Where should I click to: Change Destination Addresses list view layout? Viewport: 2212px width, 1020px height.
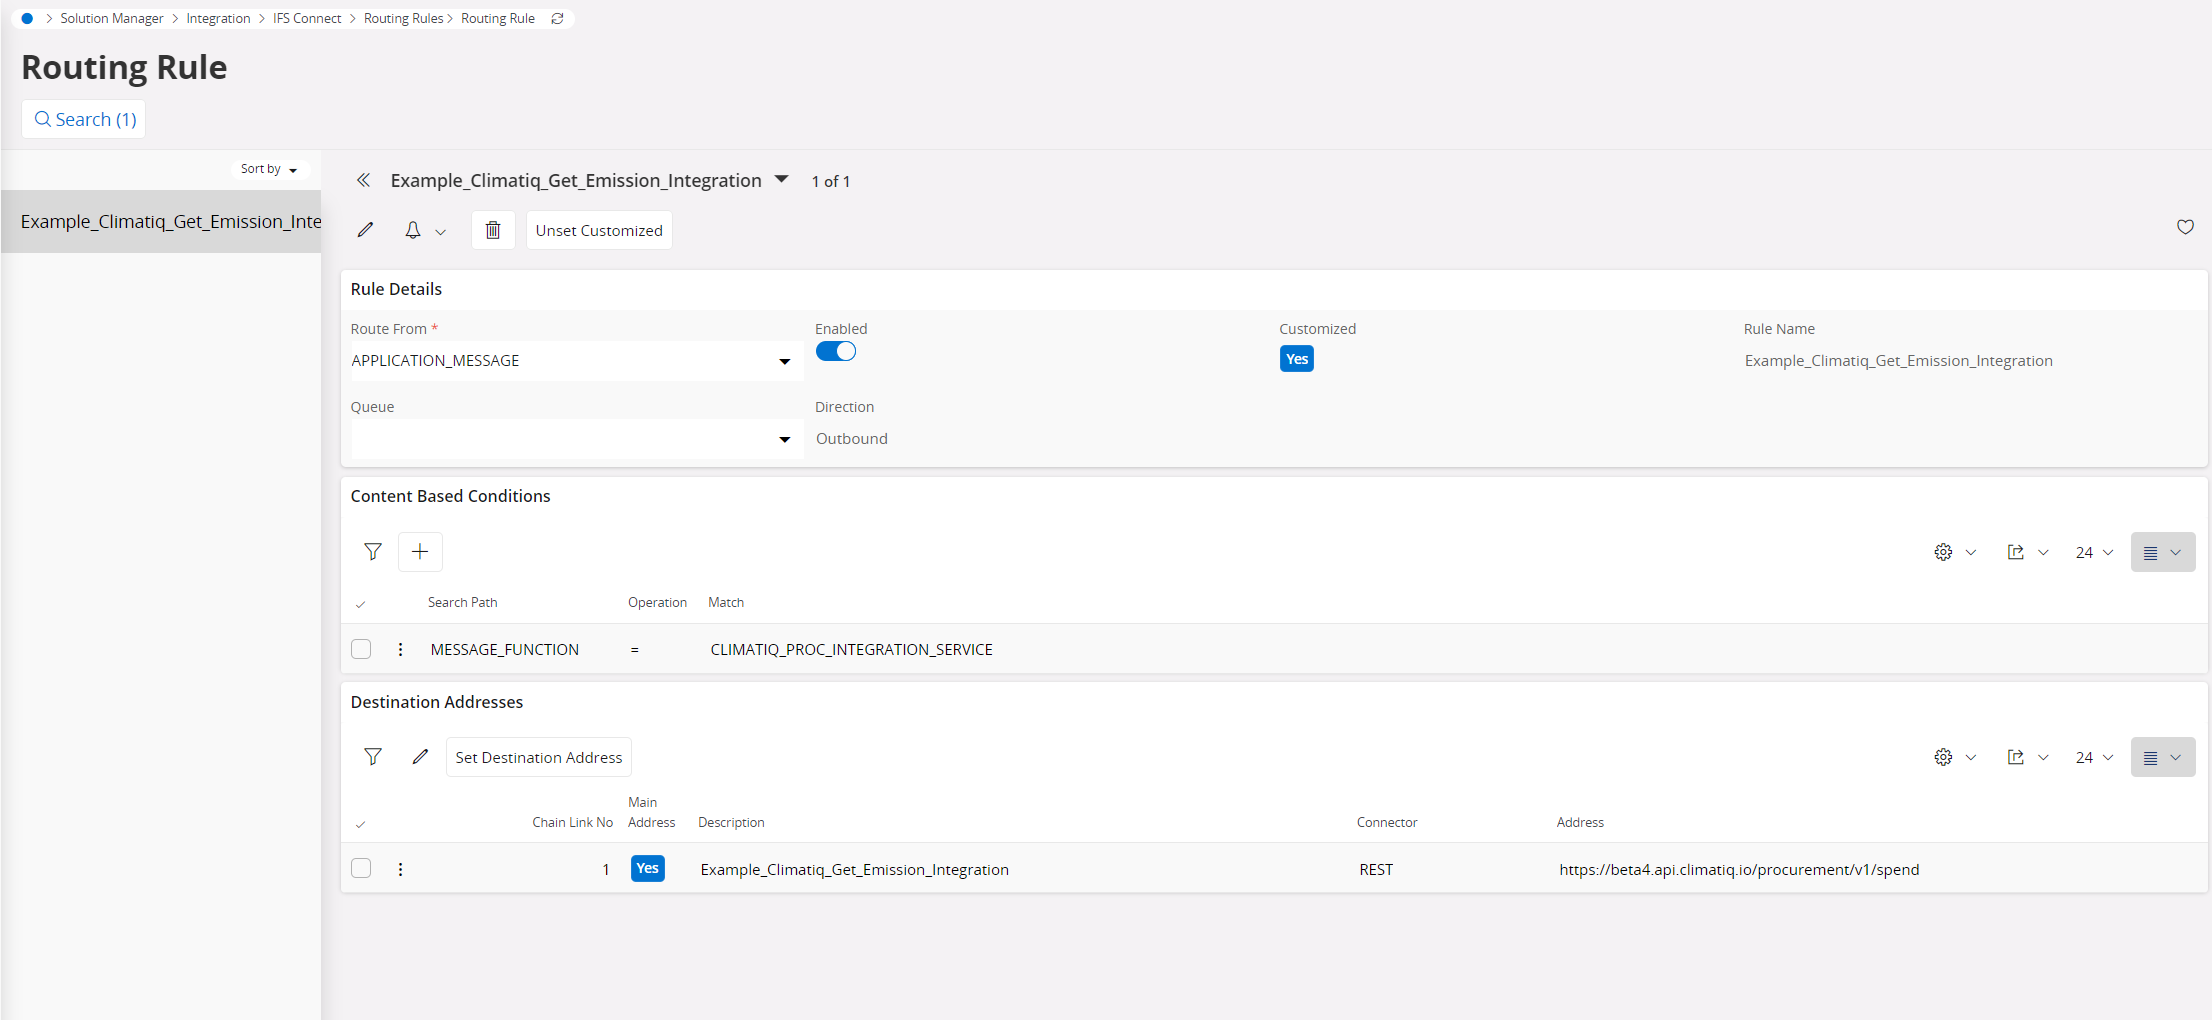click(x=2162, y=757)
